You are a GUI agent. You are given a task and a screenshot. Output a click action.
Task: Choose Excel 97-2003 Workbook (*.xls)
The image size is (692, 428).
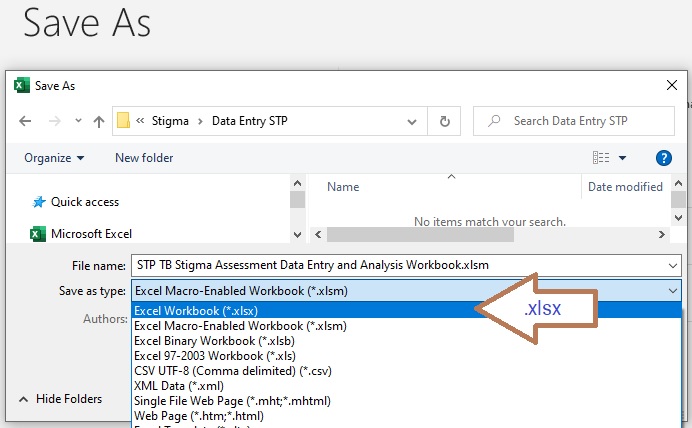[406, 356]
